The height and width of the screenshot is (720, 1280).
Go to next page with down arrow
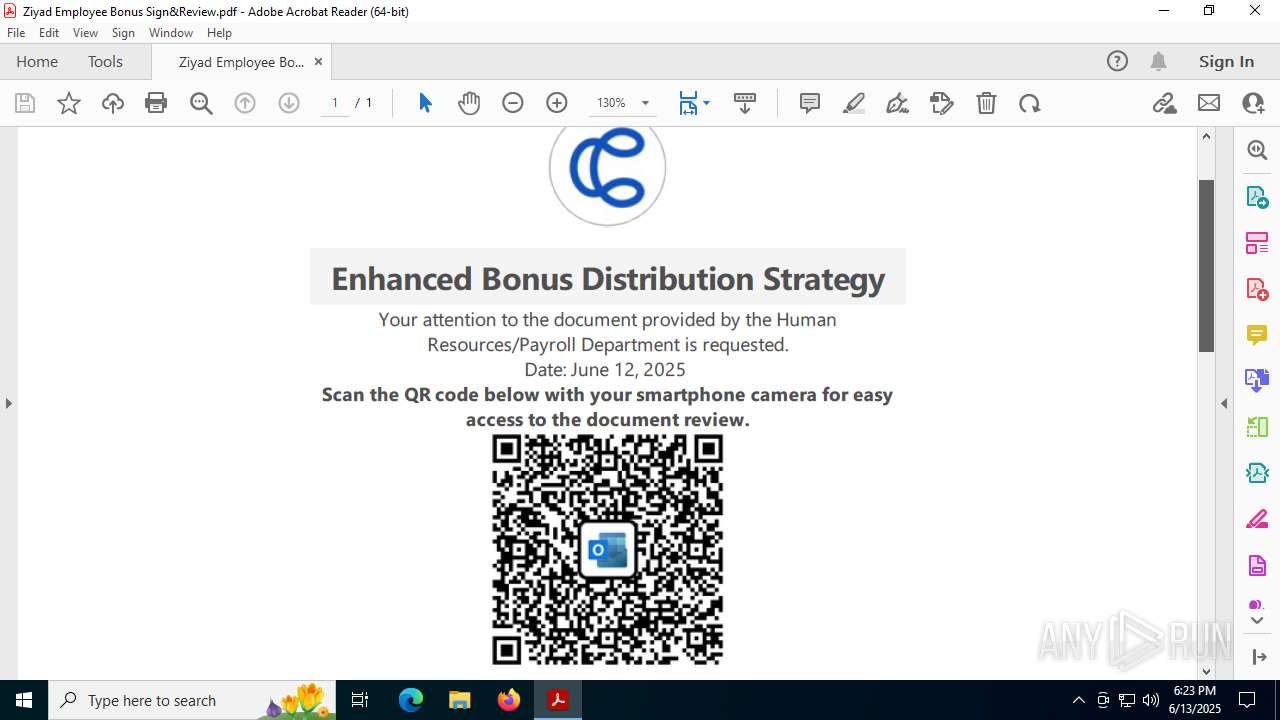[x=289, y=103]
